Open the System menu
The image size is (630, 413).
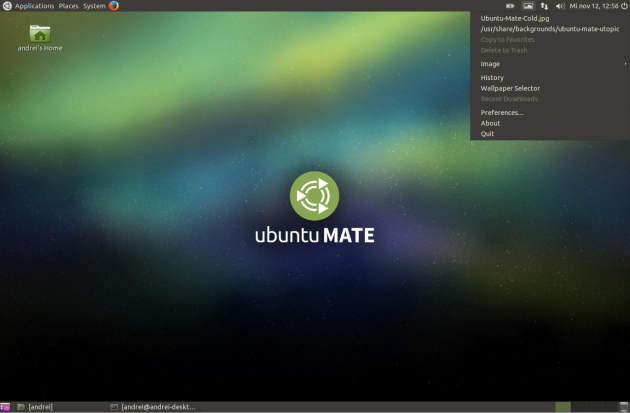(x=94, y=6)
